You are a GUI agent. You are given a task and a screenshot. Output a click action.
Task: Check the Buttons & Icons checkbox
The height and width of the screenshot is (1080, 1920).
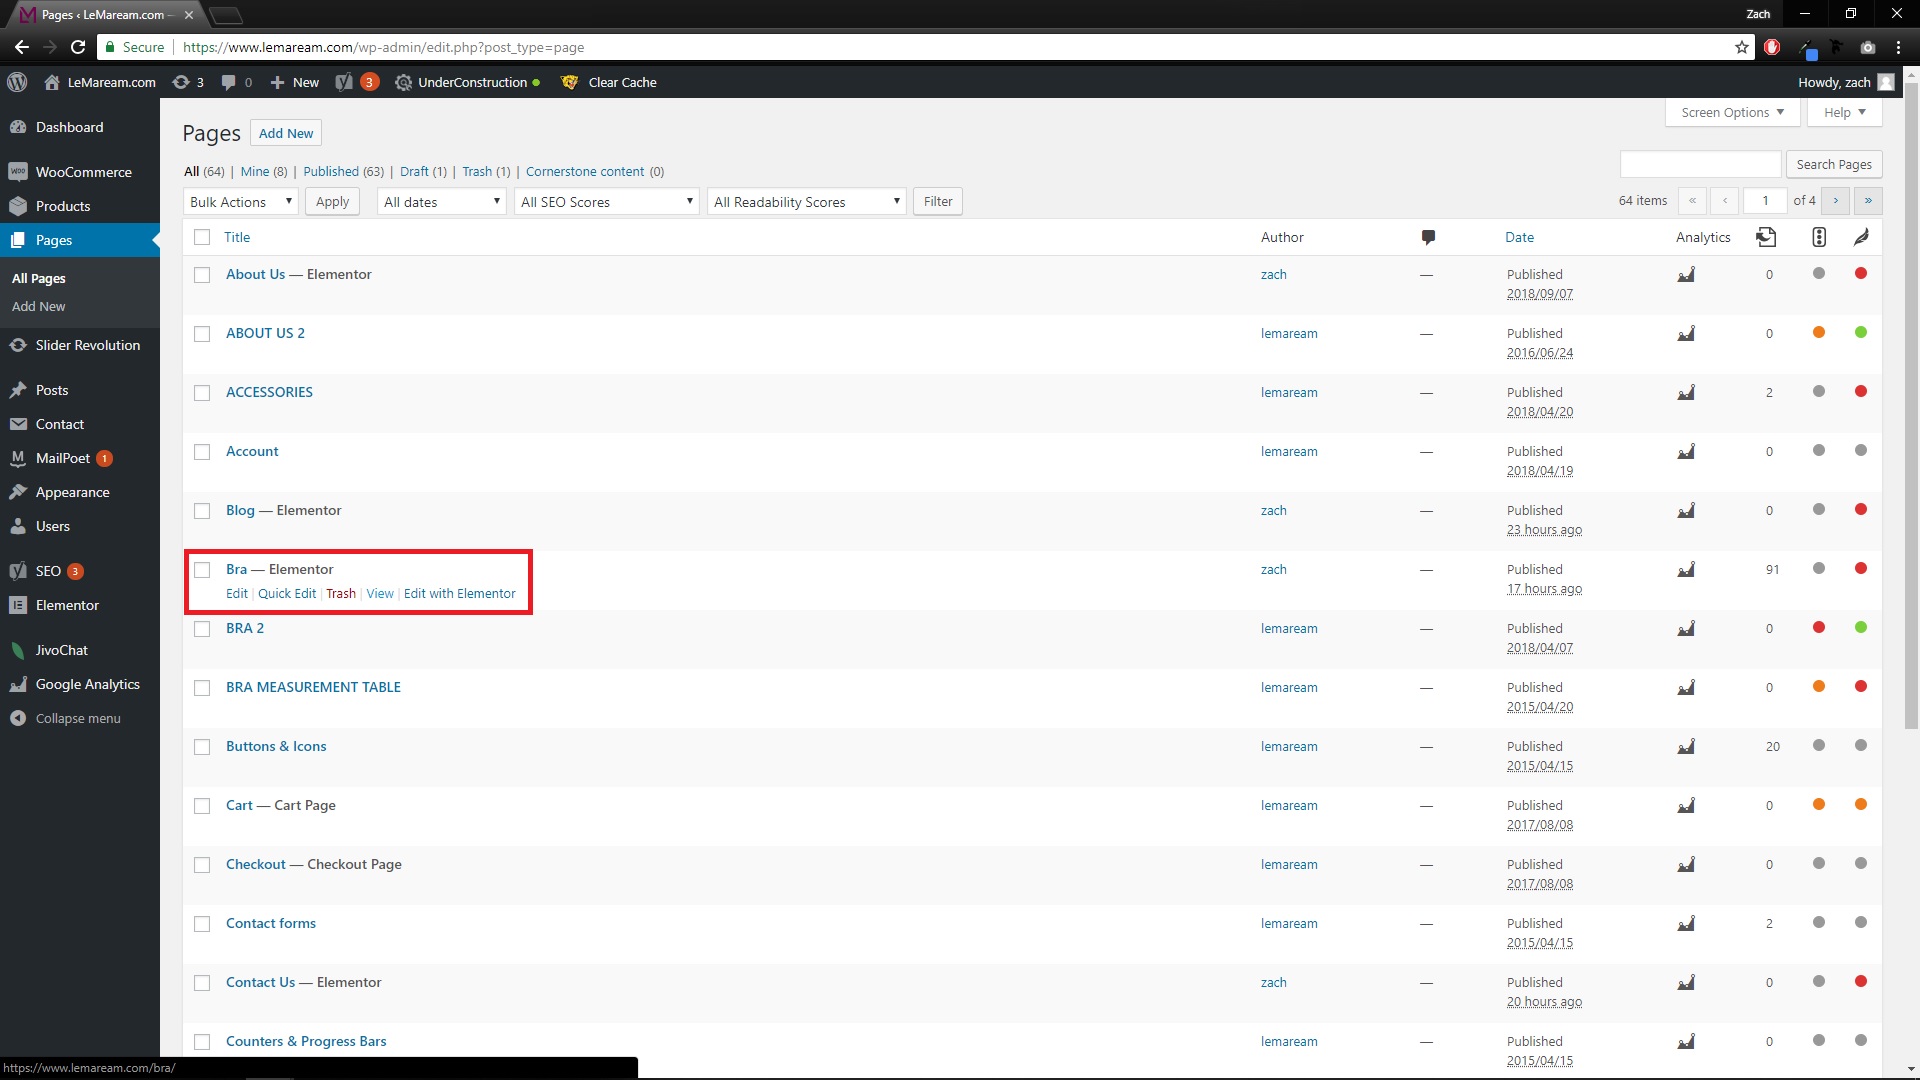point(202,747)
